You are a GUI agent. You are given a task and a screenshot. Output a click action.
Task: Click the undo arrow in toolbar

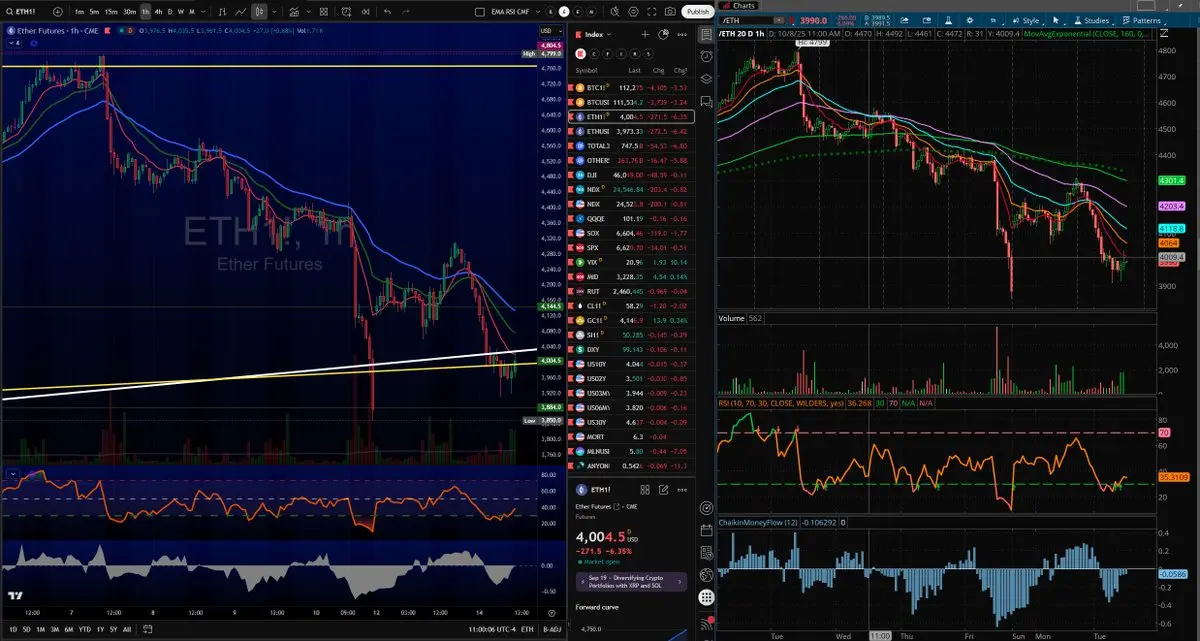tap(387, 12)
